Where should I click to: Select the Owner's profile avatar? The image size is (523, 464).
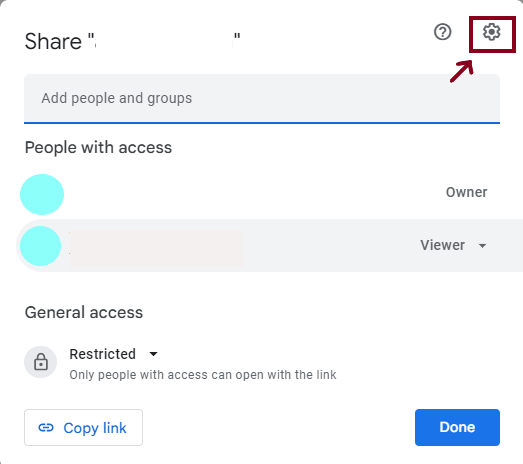42,194
